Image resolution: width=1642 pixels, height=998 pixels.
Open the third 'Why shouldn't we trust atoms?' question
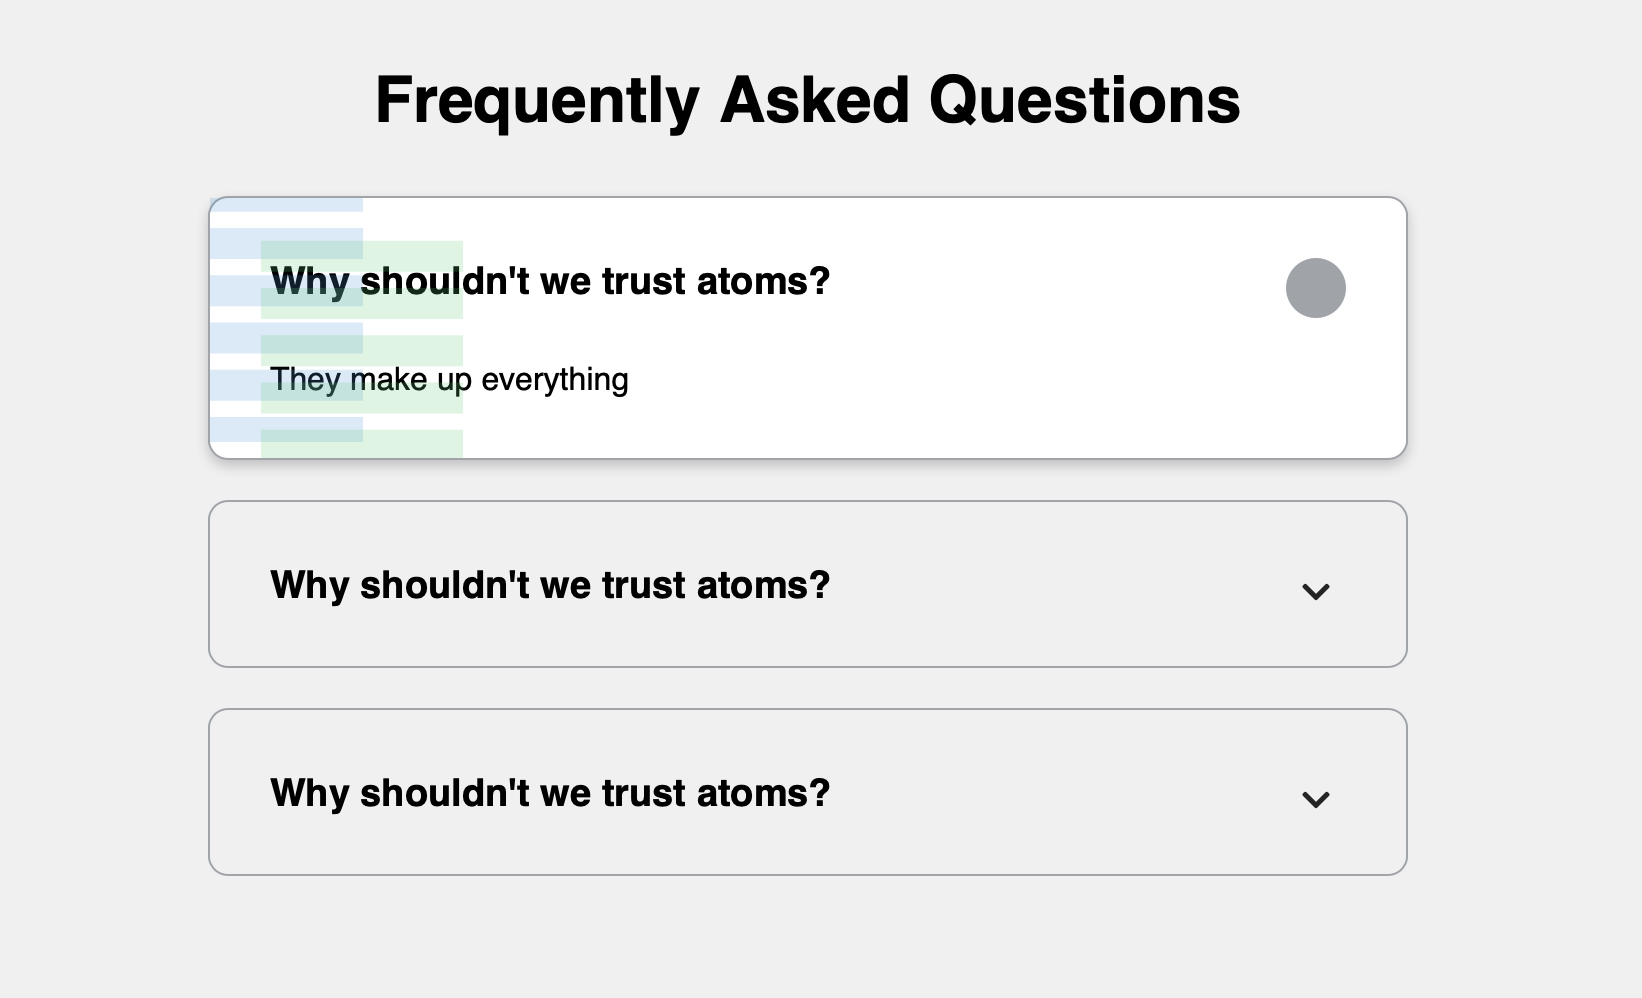pyautogui.click(x=550, y=793)
